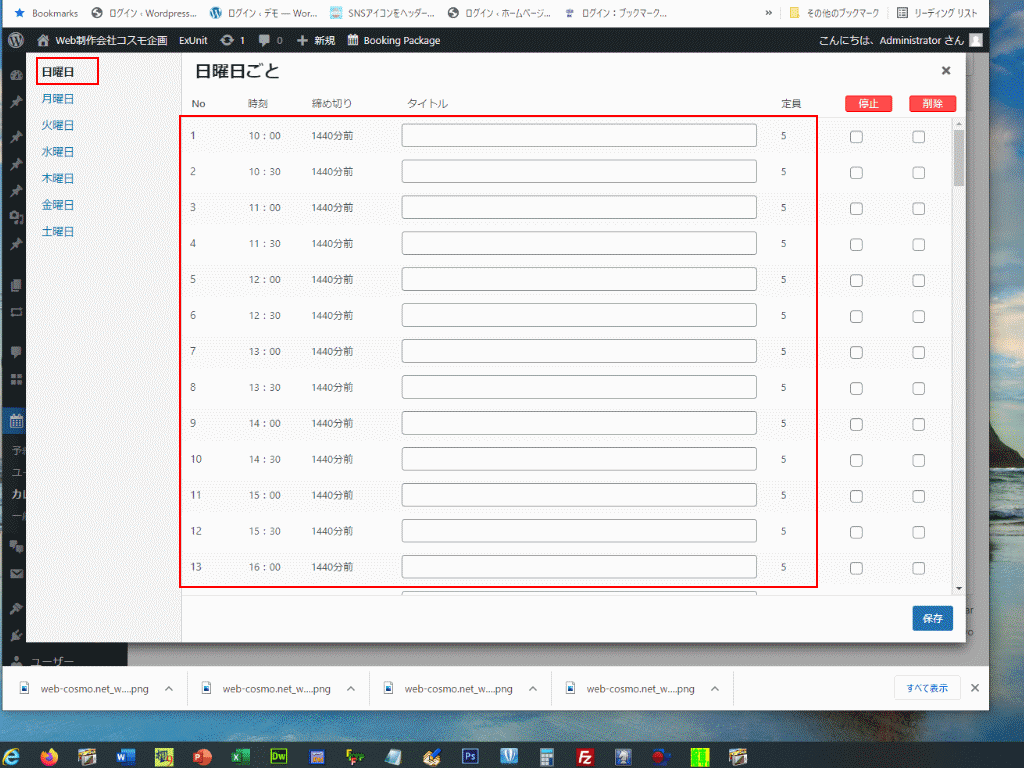Image resolution: width=1024 pixels, height=768 pixels.
Task: Tick the 停止 checkbox for row 1
Action: point(856,137)
